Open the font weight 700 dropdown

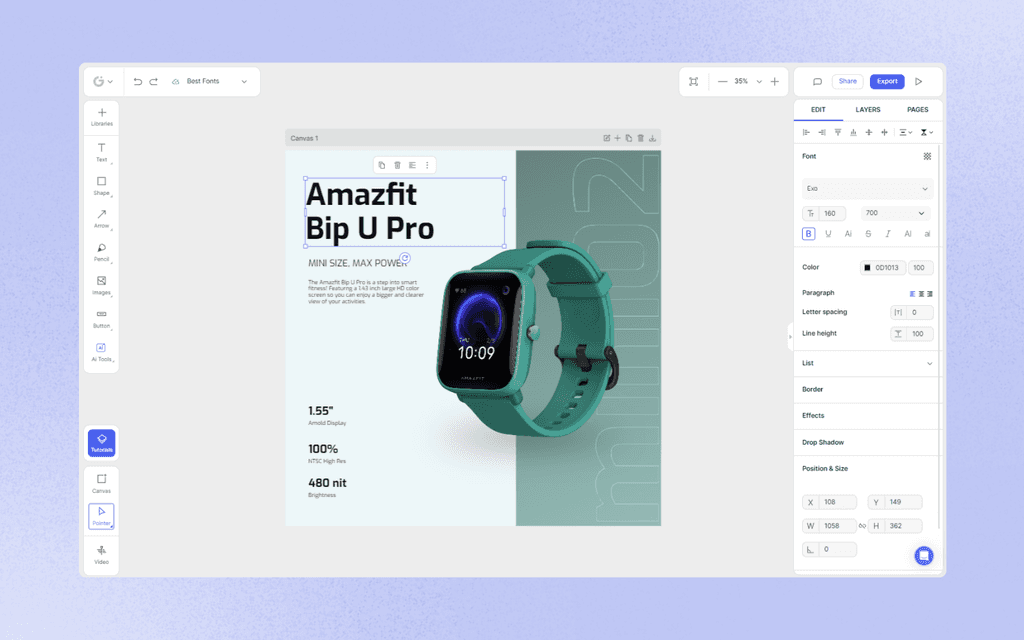894,212
